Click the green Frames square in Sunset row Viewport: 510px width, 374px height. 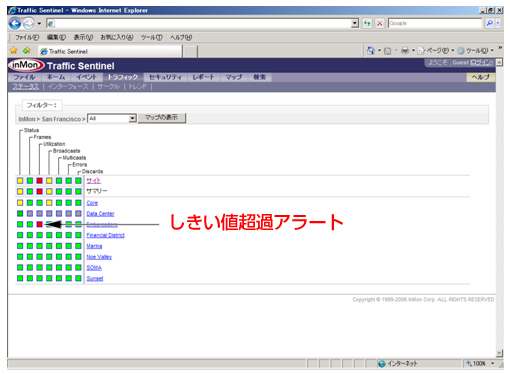click(x=30, y=278)
